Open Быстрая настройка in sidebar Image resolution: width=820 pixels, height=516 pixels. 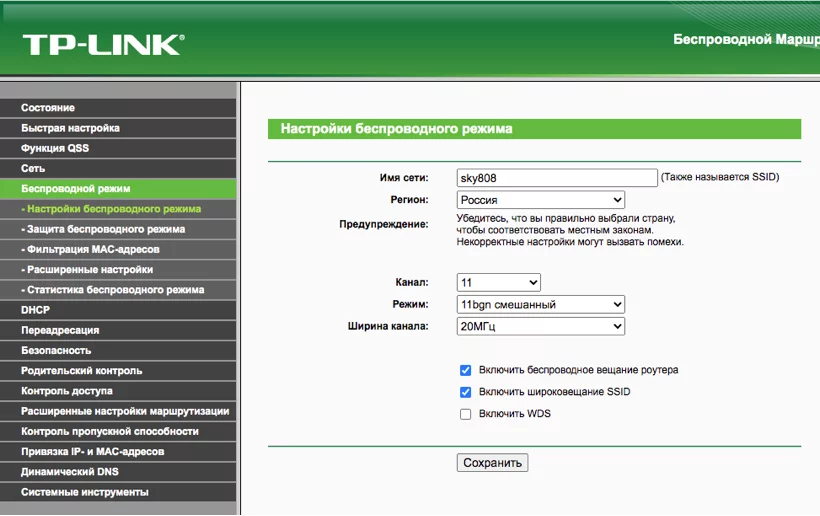click(118, 128)
